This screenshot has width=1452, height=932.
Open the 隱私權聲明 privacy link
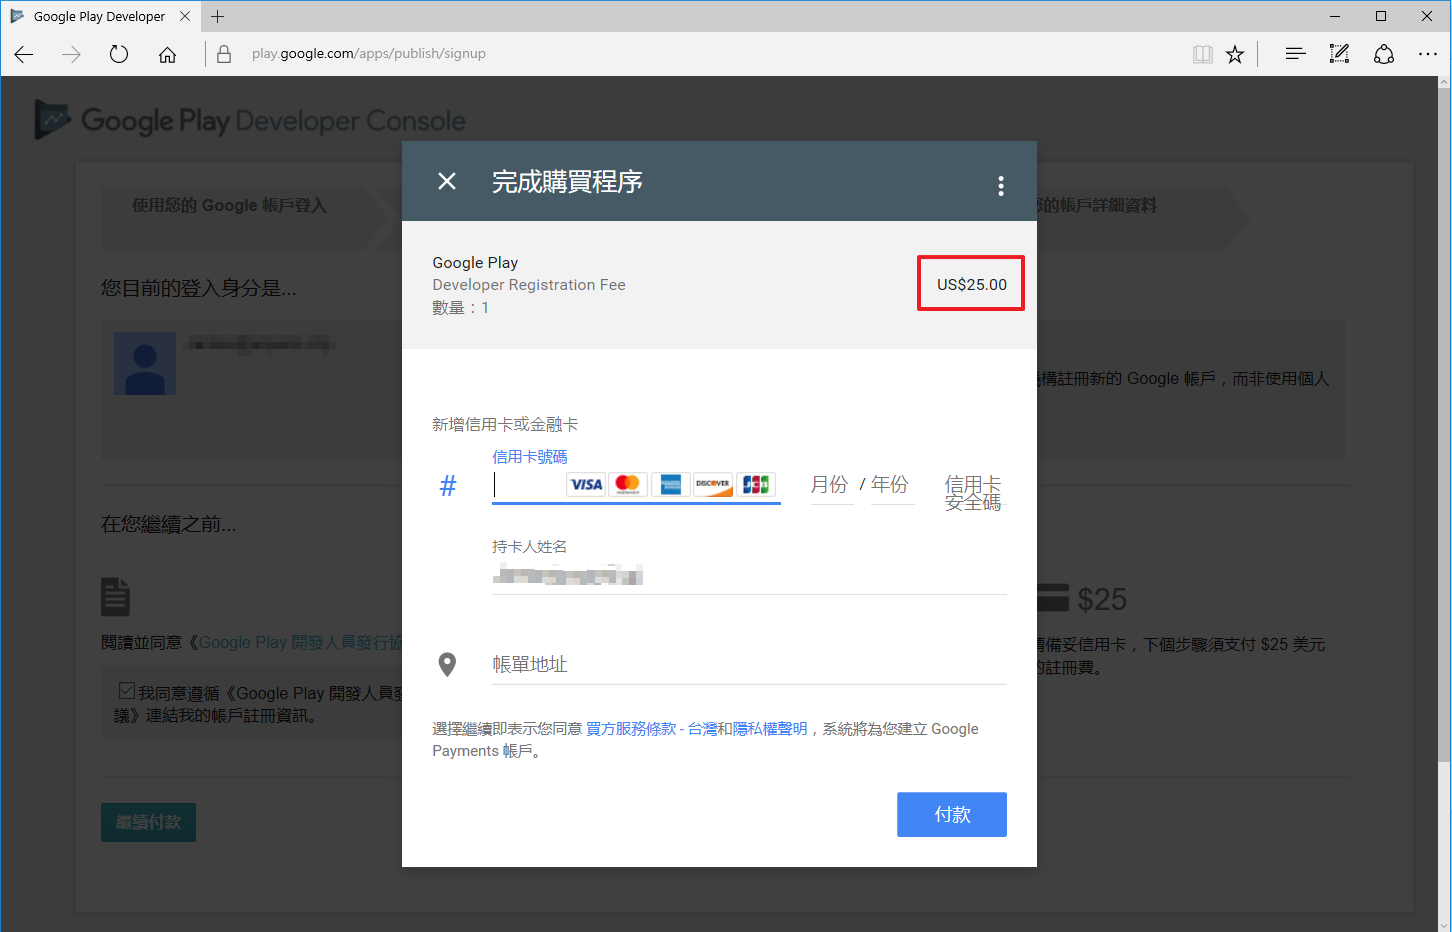pos(770,729)
